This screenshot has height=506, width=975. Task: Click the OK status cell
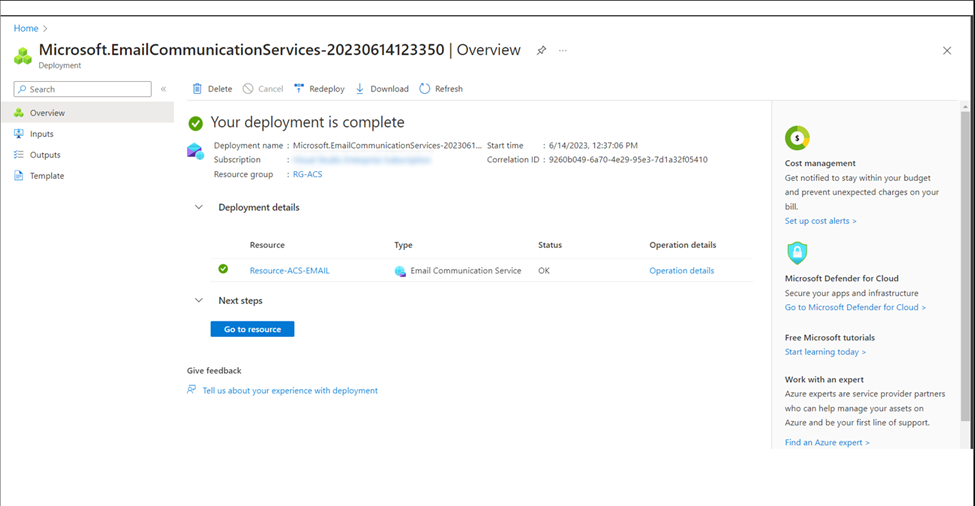543,270
